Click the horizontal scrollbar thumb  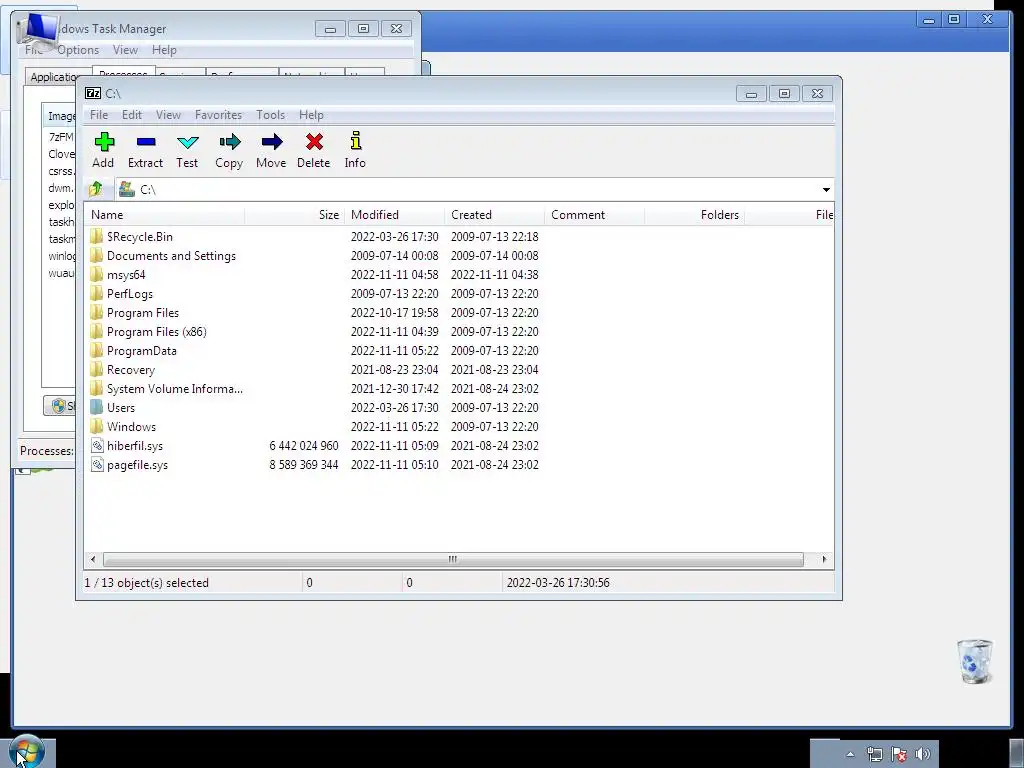pyautogui.click(x=453, y=560)
